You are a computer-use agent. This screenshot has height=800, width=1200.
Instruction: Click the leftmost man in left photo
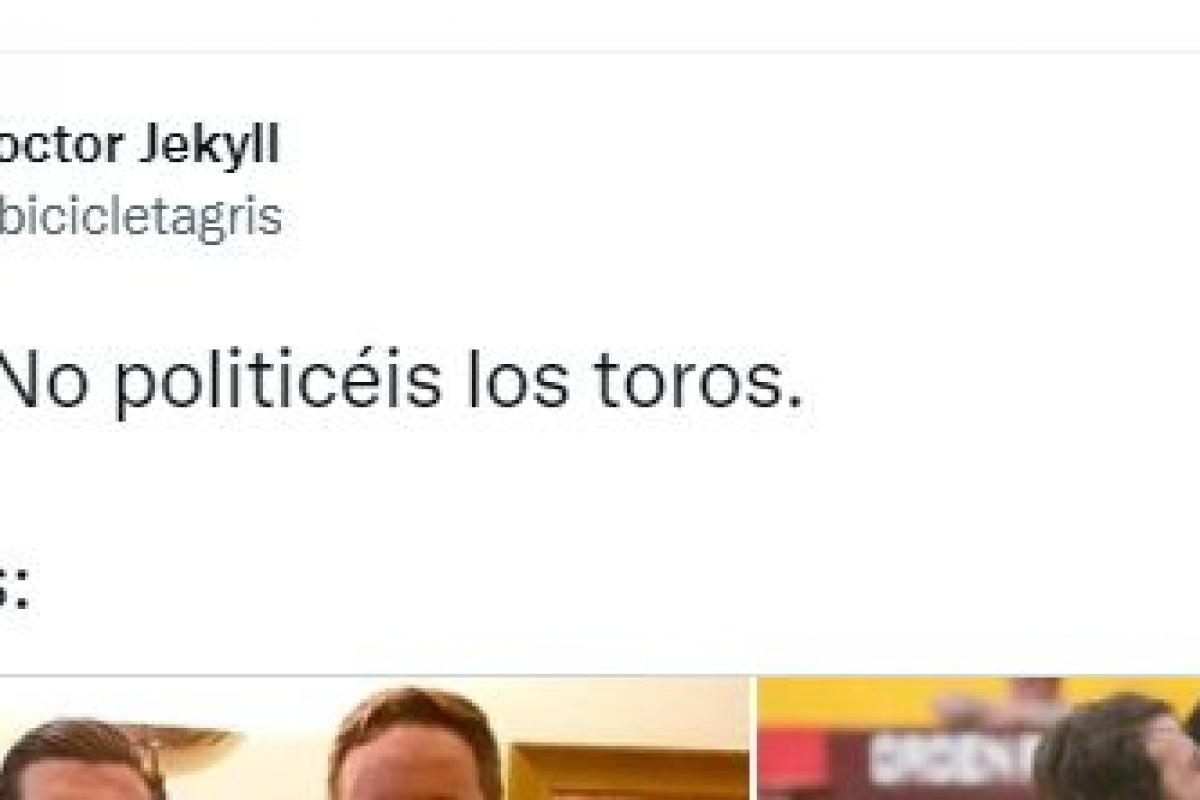click(75, 762)
